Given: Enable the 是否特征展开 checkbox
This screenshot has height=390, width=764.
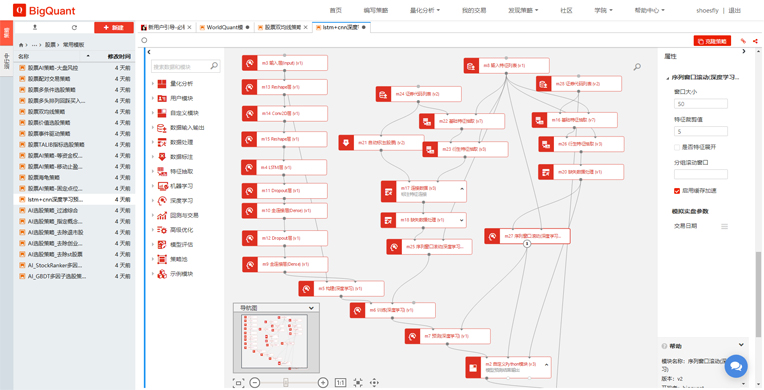Looking at the screenshot, I should 677,147.
